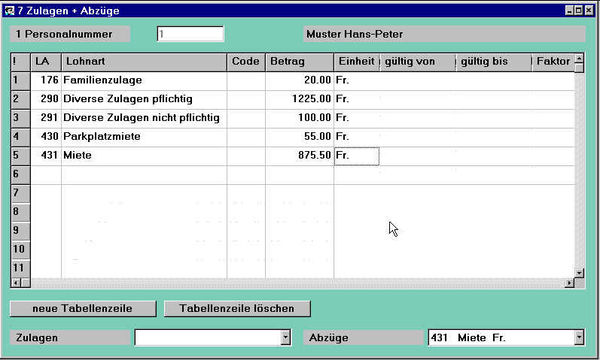Click the LA code 176 cell
This screenshot has height=360, width=600.
click(x=46, y=80)
